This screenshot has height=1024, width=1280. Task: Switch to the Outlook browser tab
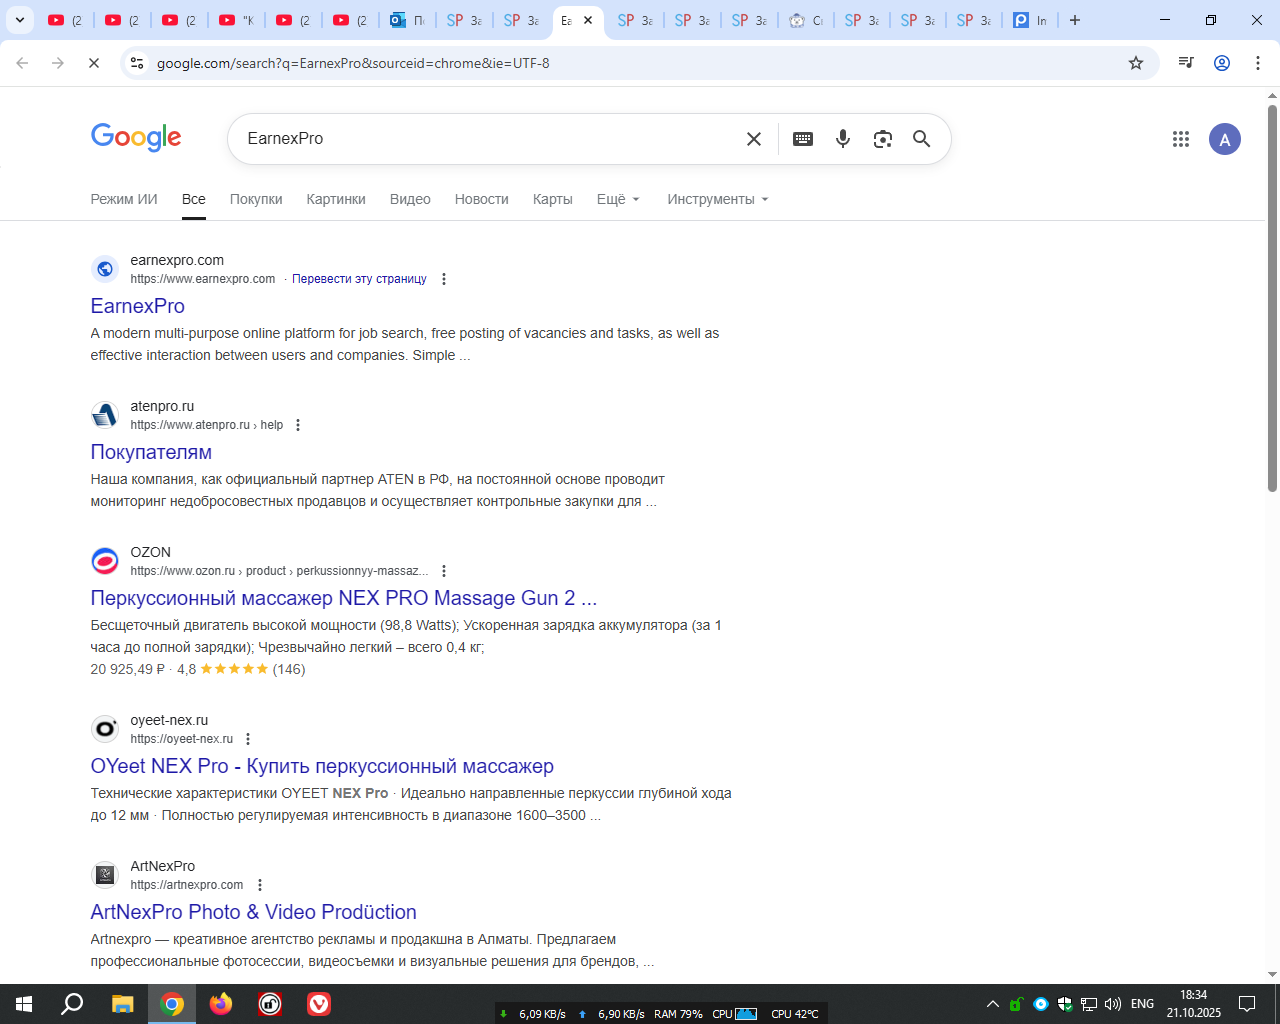tap(407, 20)
